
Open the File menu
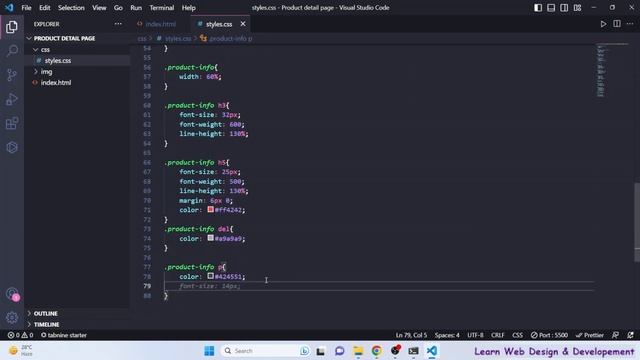coord(26,8)
